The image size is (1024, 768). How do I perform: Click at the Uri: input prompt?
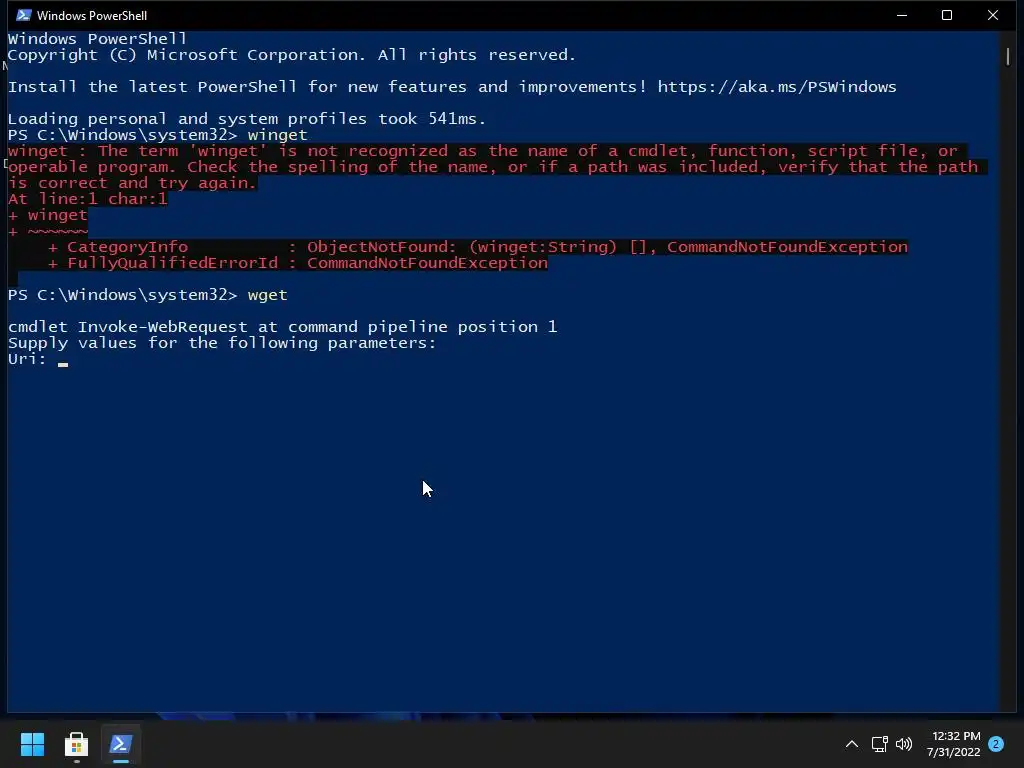(x=63, y=360)
